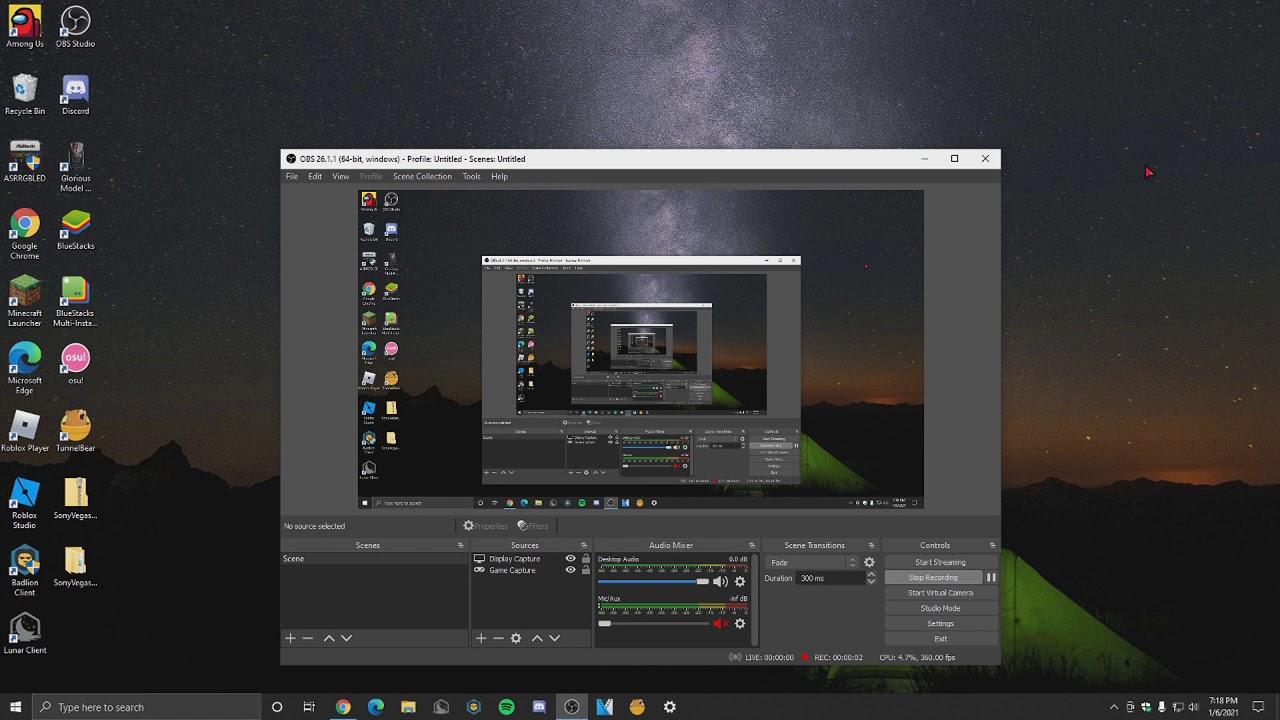Click Stop Recording button

point(933,577)
